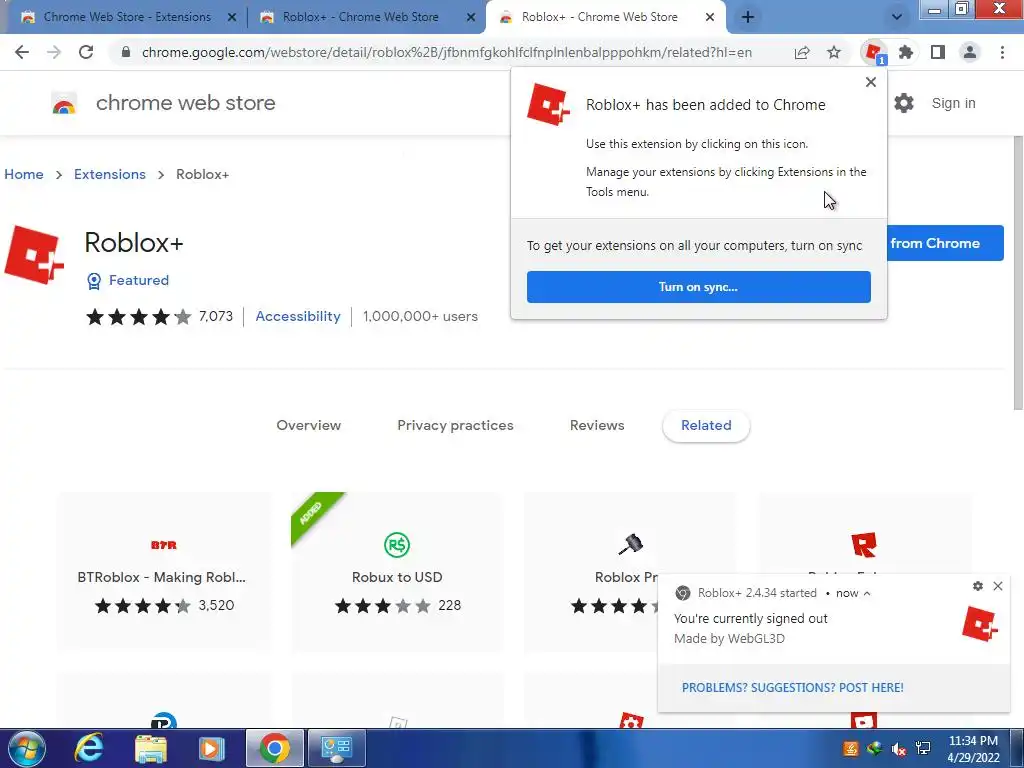The width and height of the screenshot is (1024, 768).
Task: Open the Privacy practices tab
Action: 455,426
